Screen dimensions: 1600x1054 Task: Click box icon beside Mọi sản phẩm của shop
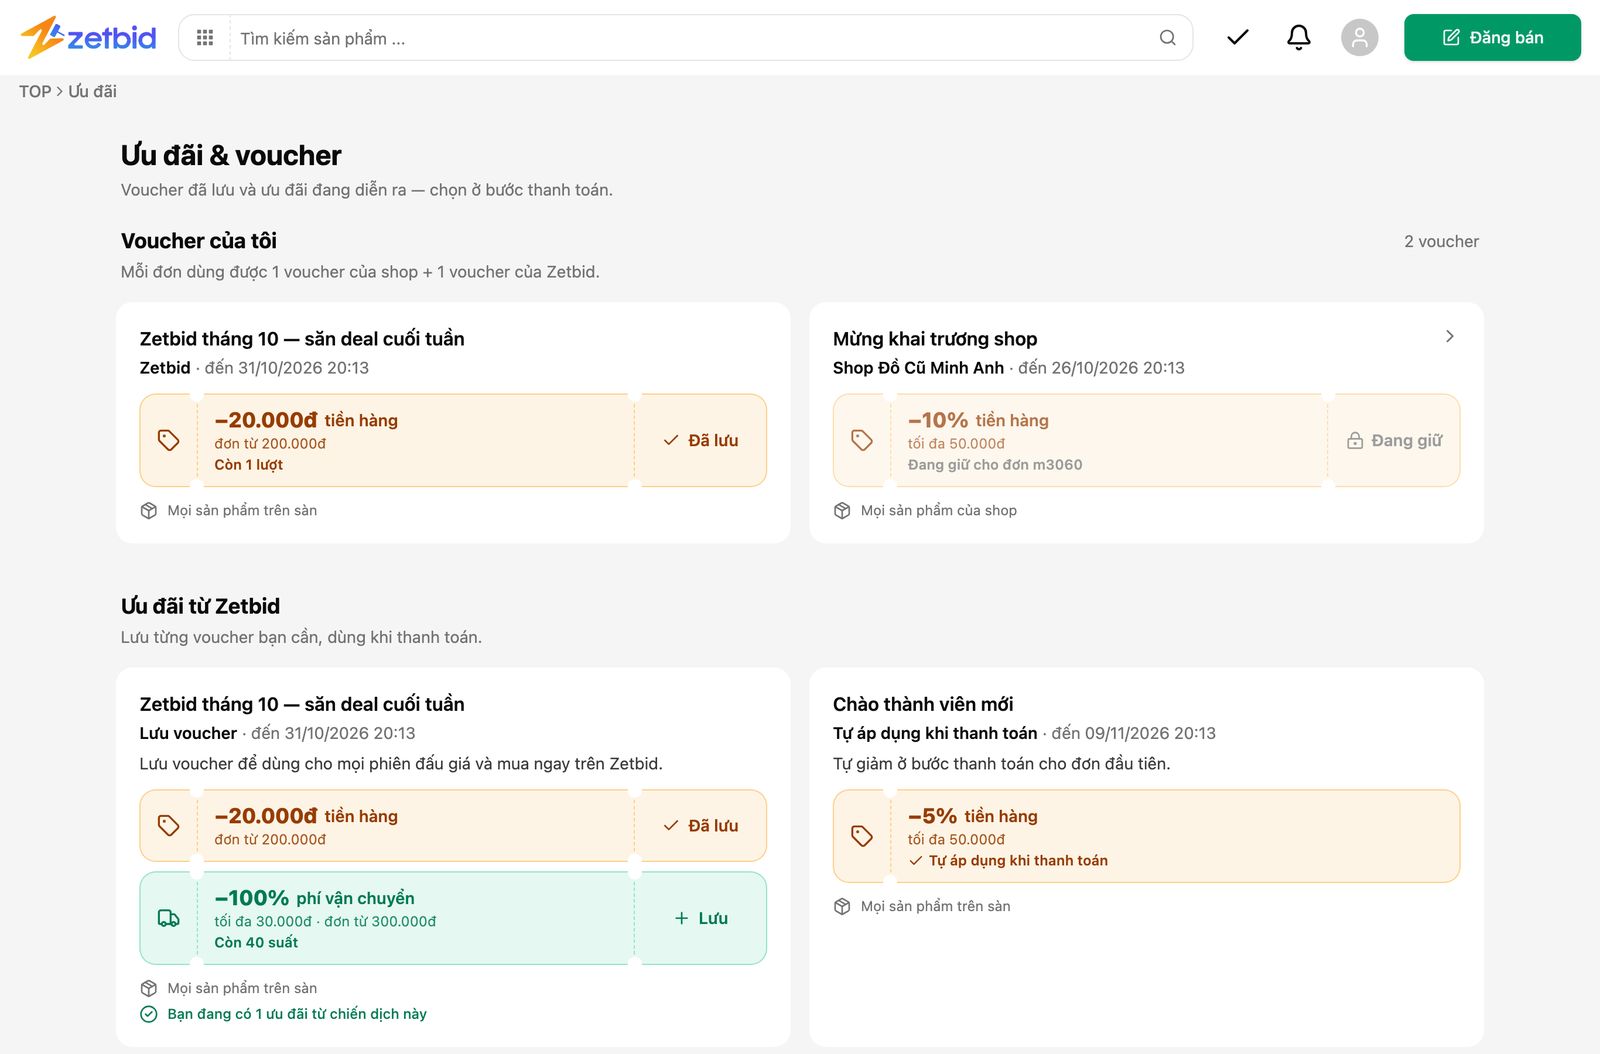coord(842,510)
